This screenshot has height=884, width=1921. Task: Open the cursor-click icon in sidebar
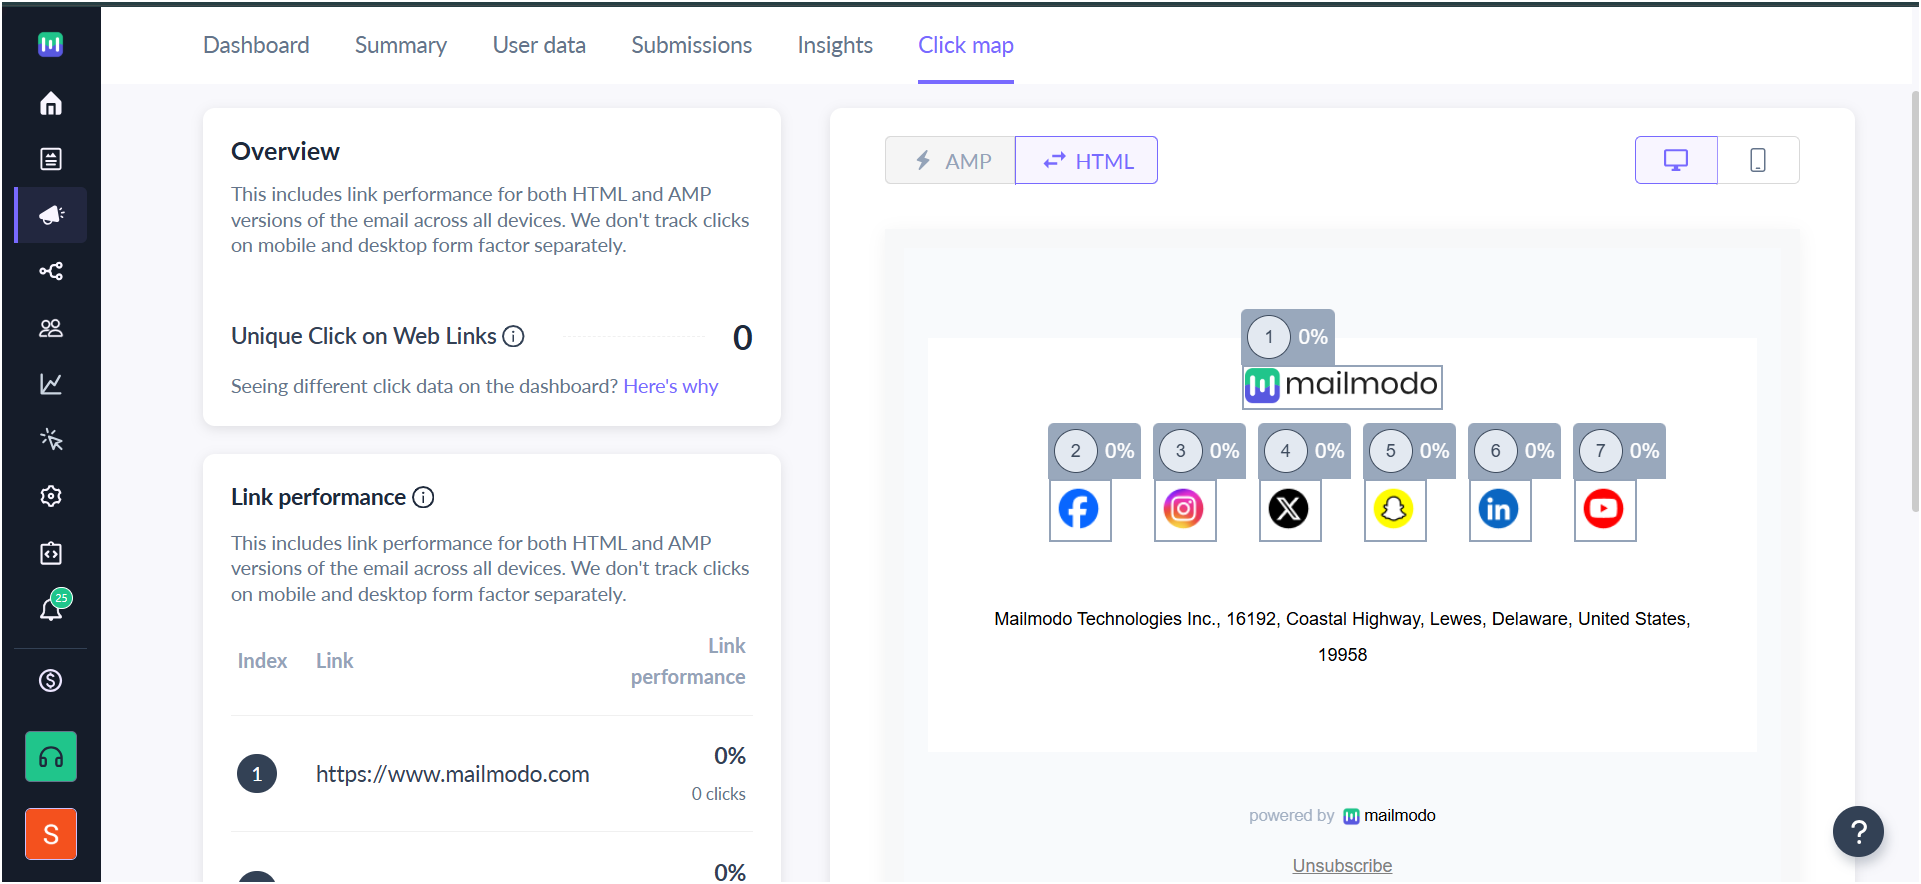click(50, 440)
